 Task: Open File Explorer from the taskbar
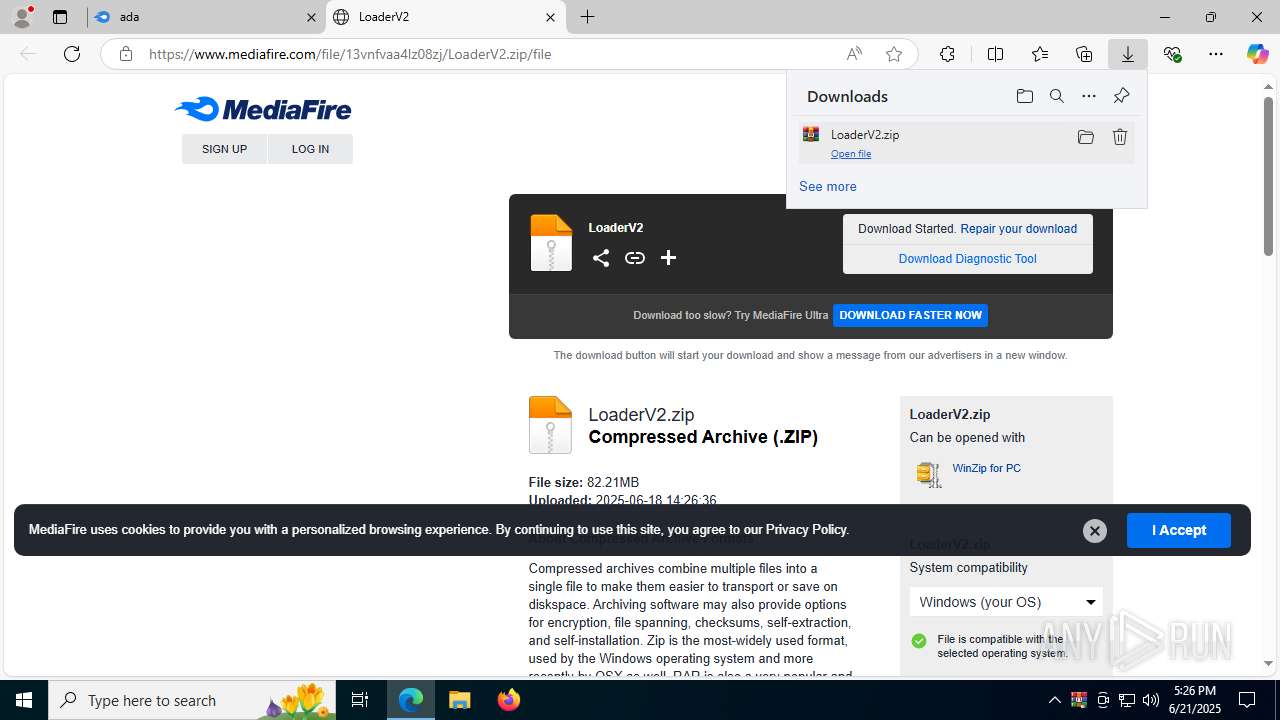[x=460, y=700]
